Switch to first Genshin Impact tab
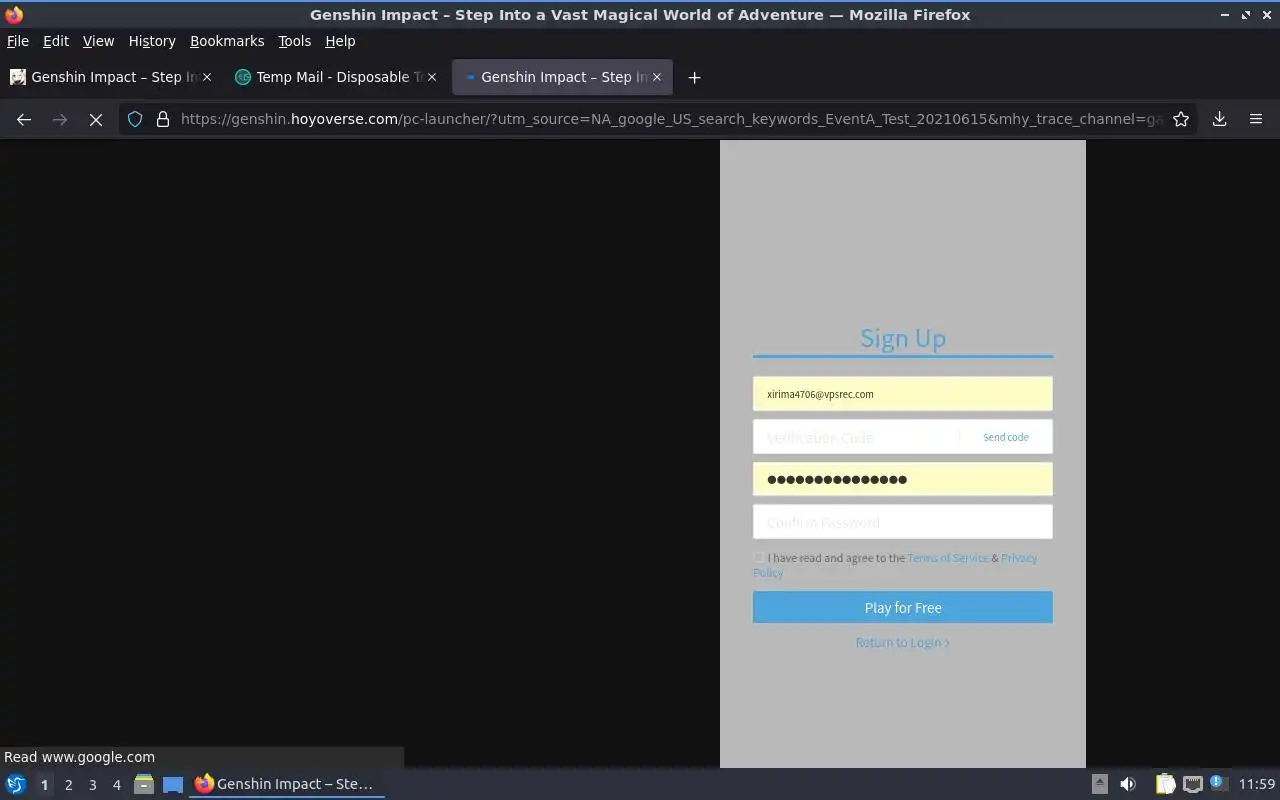Screen dimensions: 1280x800 [x=110, y=77]
